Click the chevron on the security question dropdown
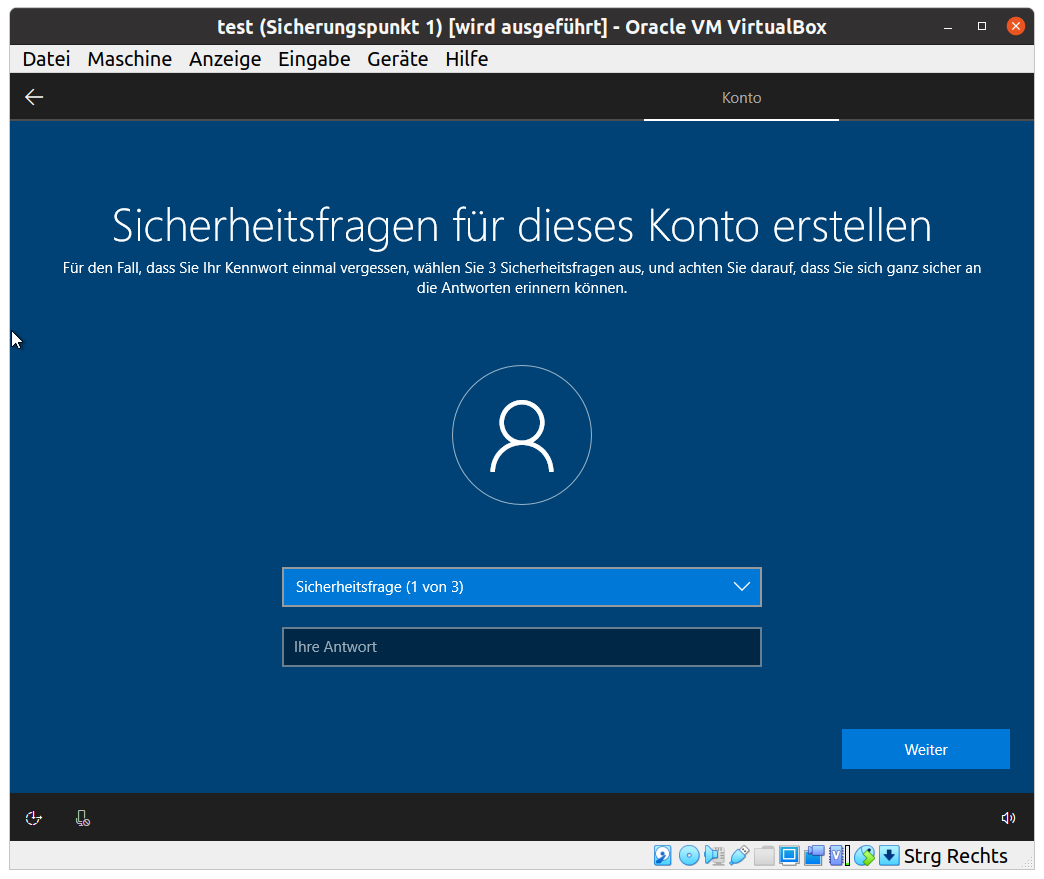This screenshot has width=1044, height=879. pyautogui.click(x=742, y=587)
